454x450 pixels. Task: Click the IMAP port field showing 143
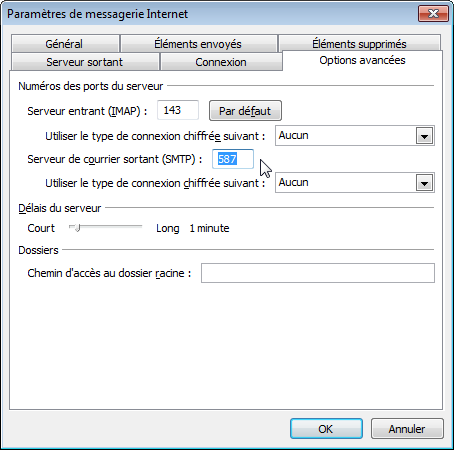[x=178, y=110]
